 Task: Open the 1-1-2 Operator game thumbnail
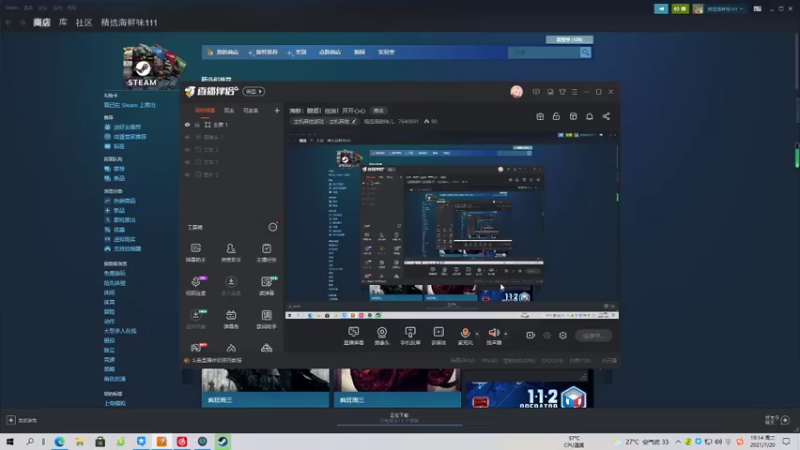tap(529, 395)
